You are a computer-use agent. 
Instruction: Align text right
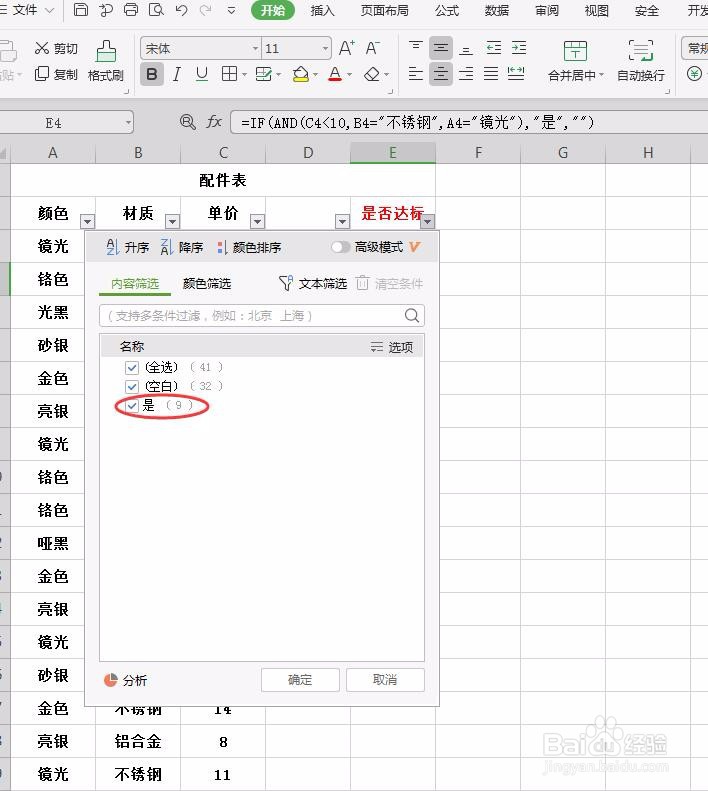click(x=466, y=74)
